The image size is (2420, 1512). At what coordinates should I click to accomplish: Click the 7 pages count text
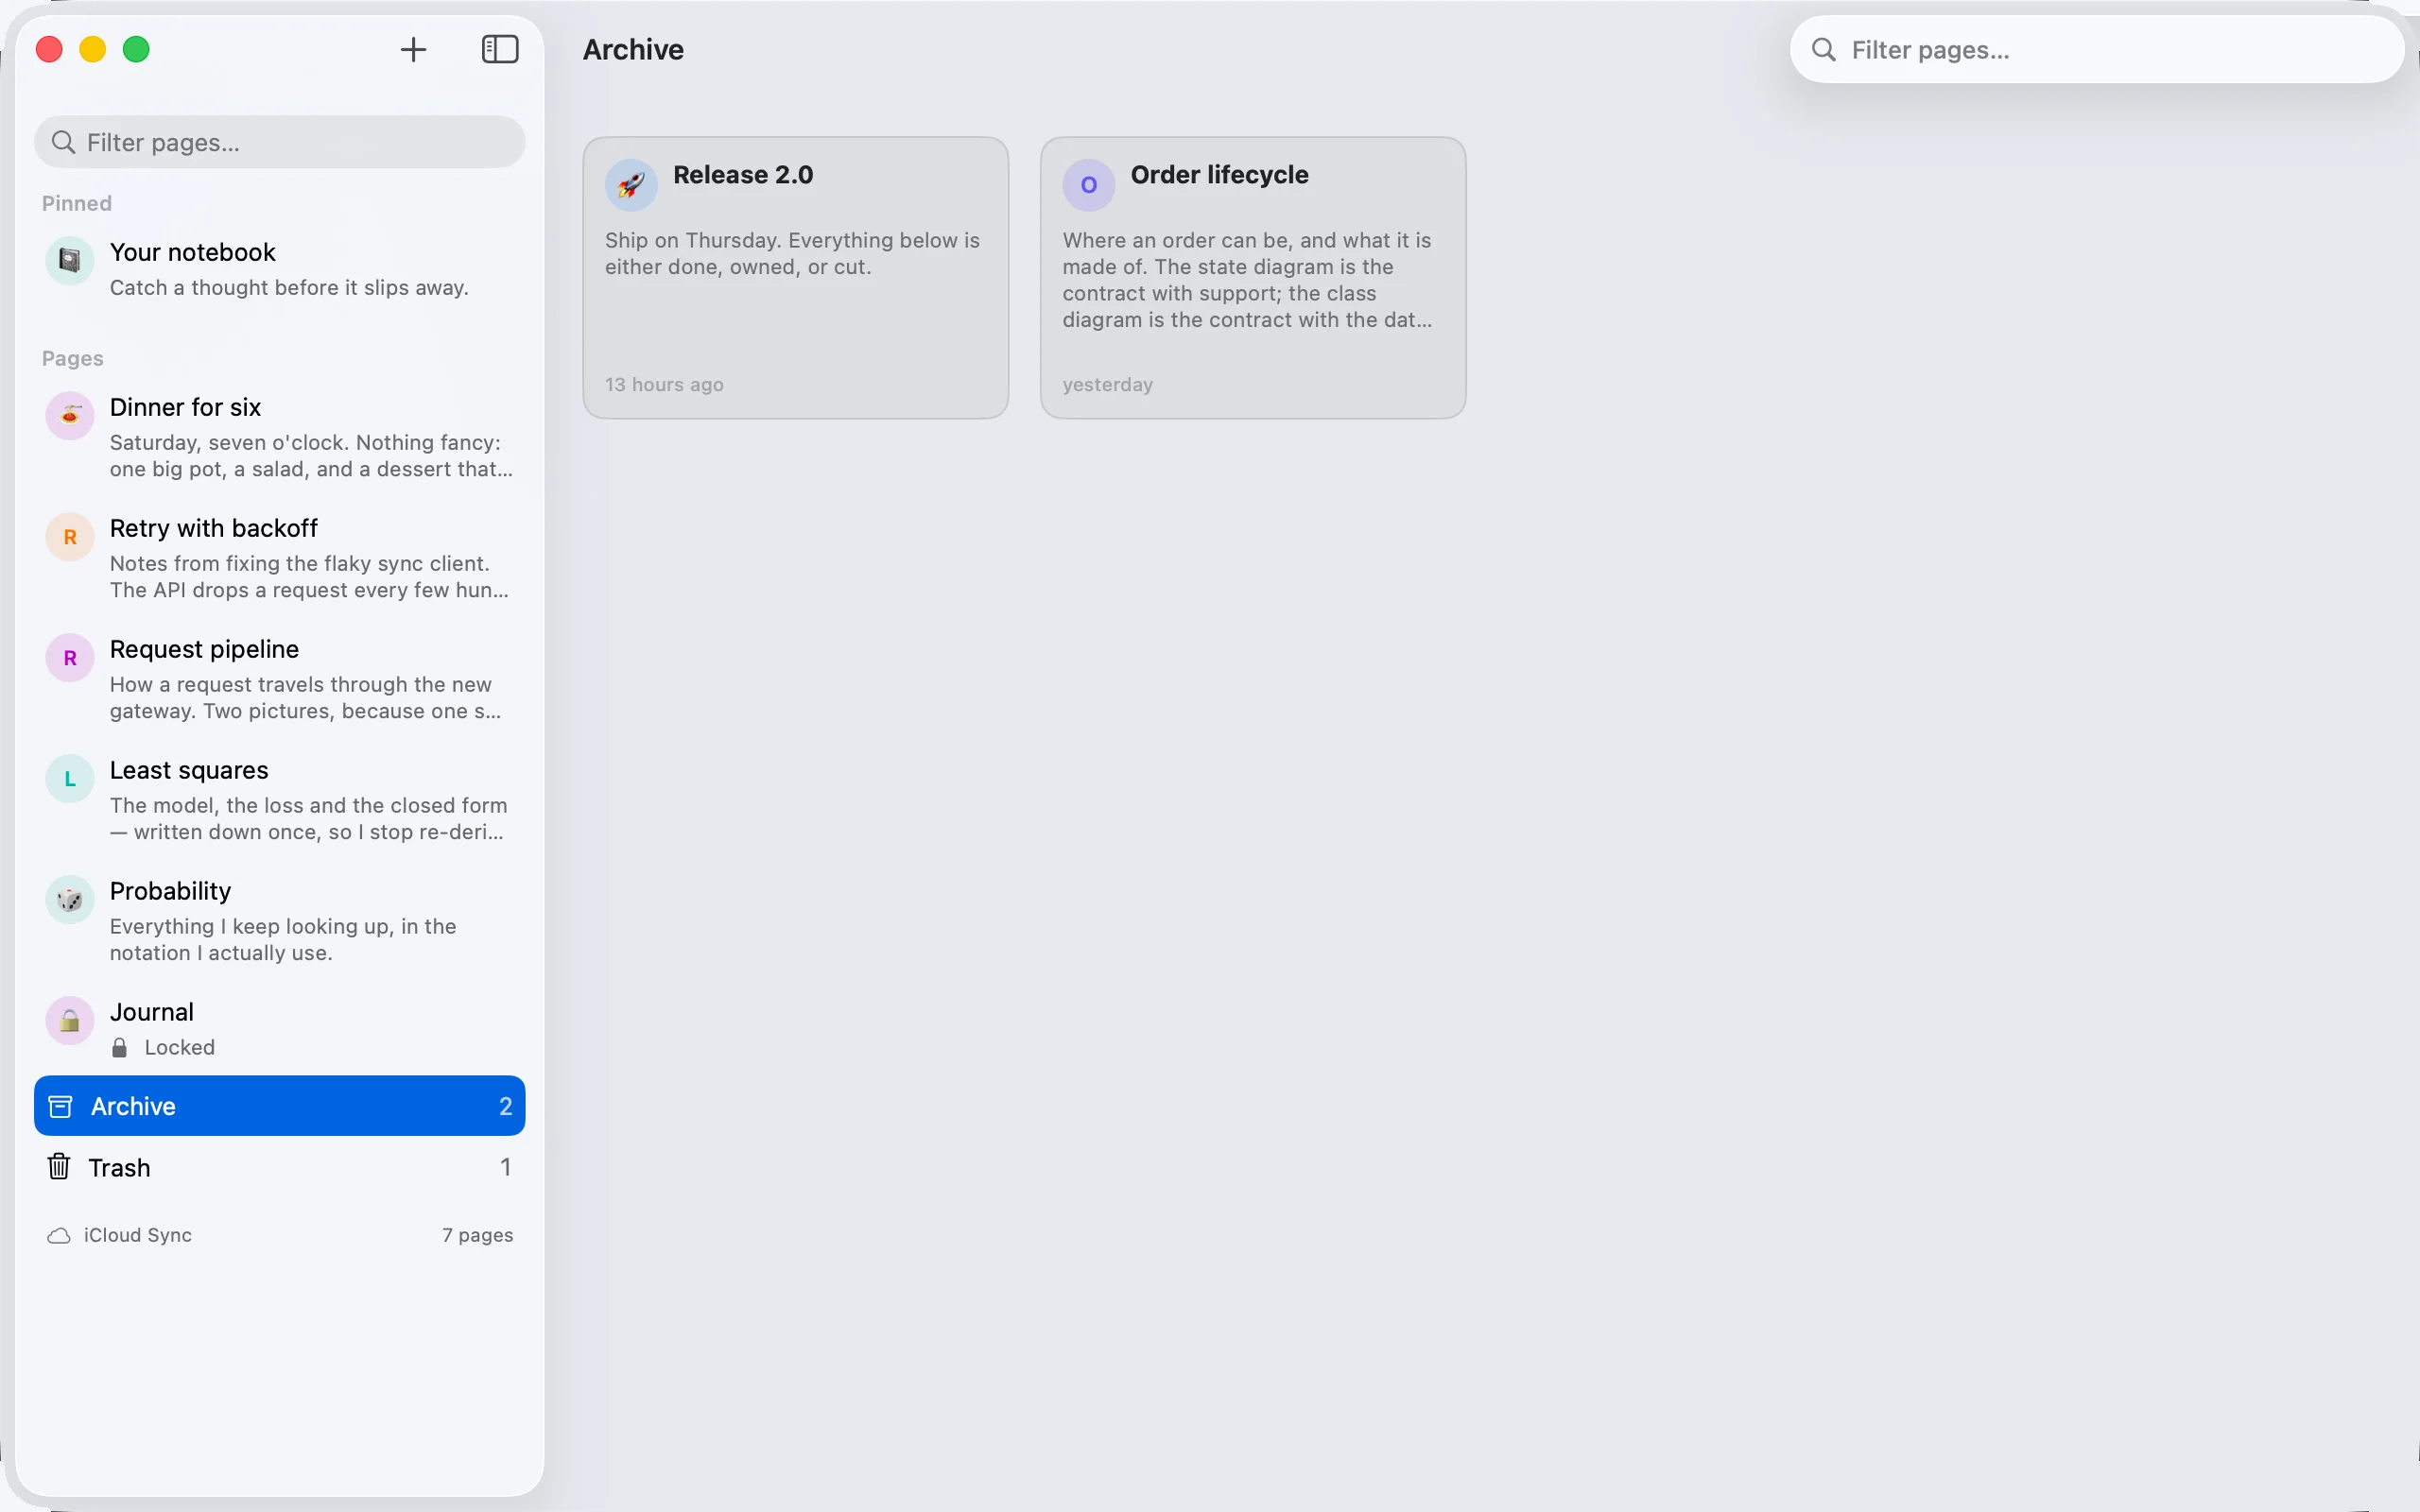point(478,1235)
